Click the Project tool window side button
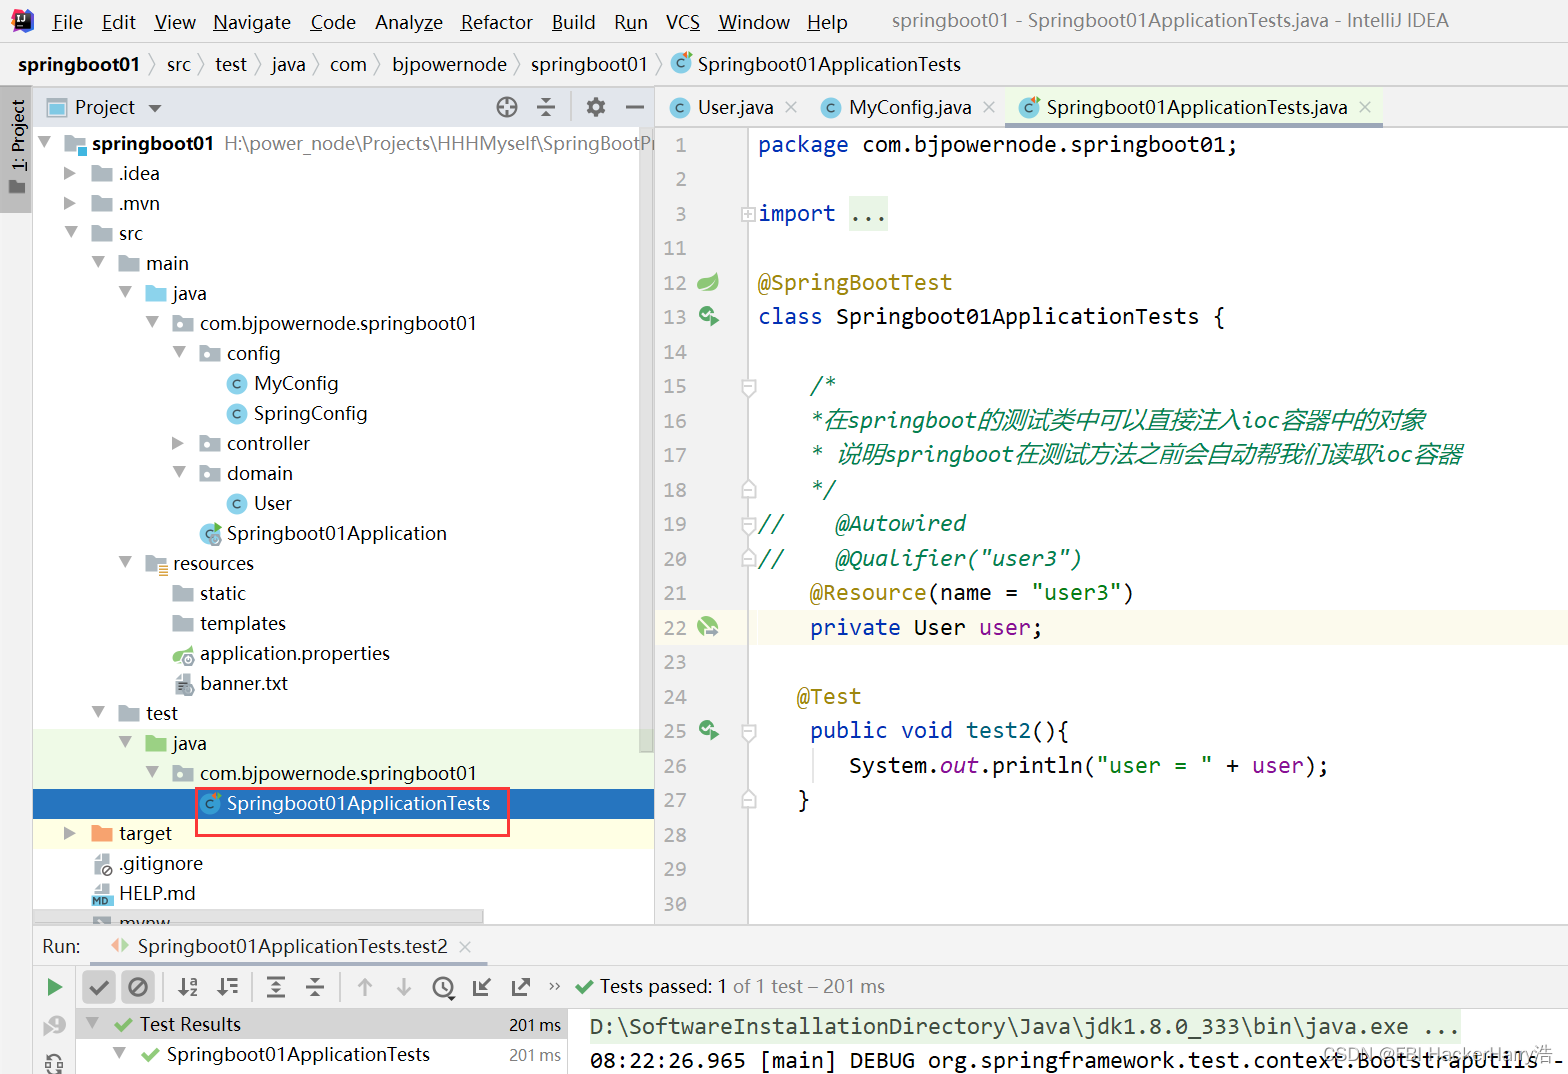This screenshot has width=1568, height=1074. pos(17,148)
